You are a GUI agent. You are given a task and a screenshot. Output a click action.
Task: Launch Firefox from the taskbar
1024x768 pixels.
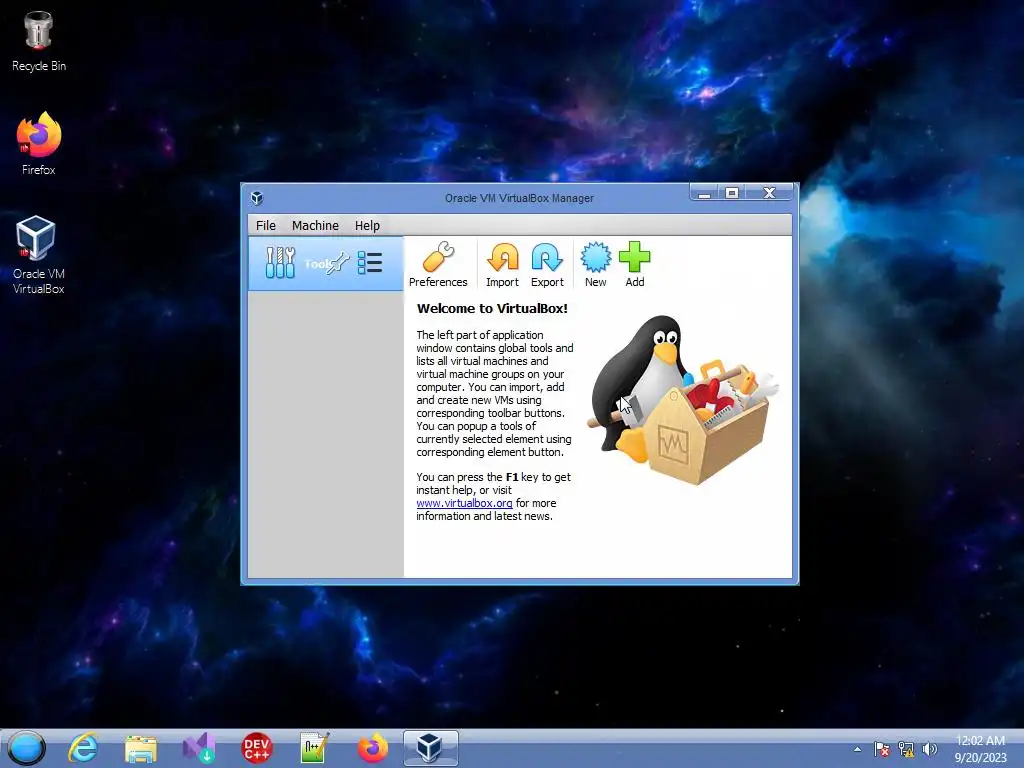pos(372,748)
